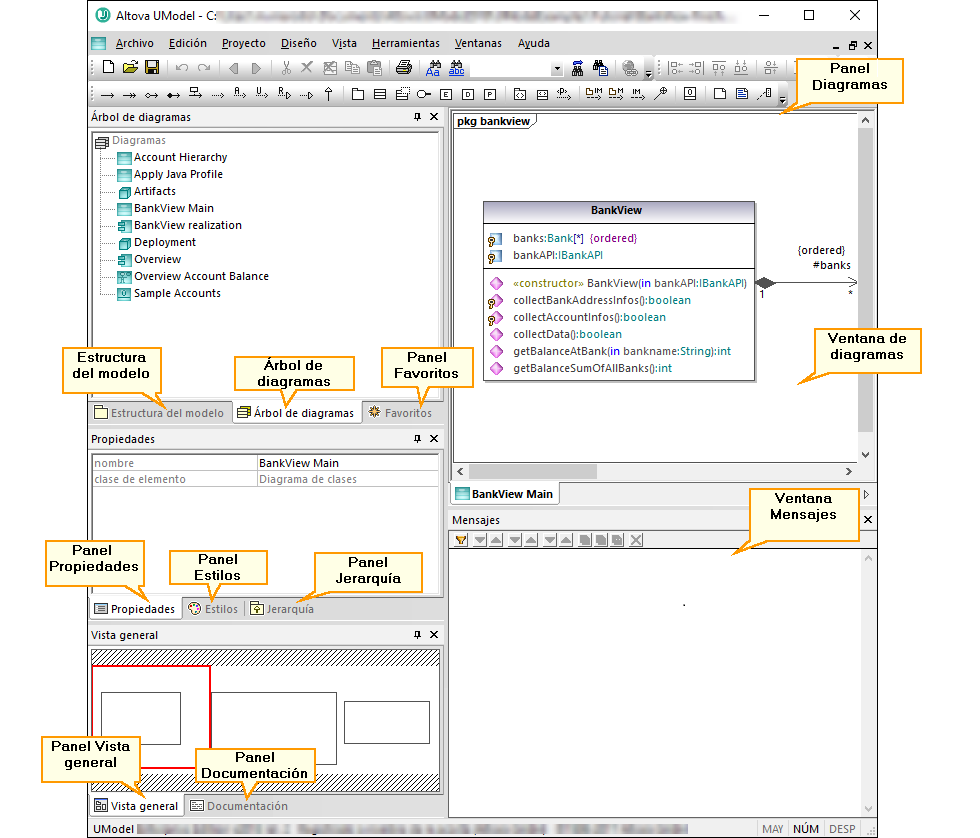Select the DataType 'D' tool

click(x=468, y=94)
